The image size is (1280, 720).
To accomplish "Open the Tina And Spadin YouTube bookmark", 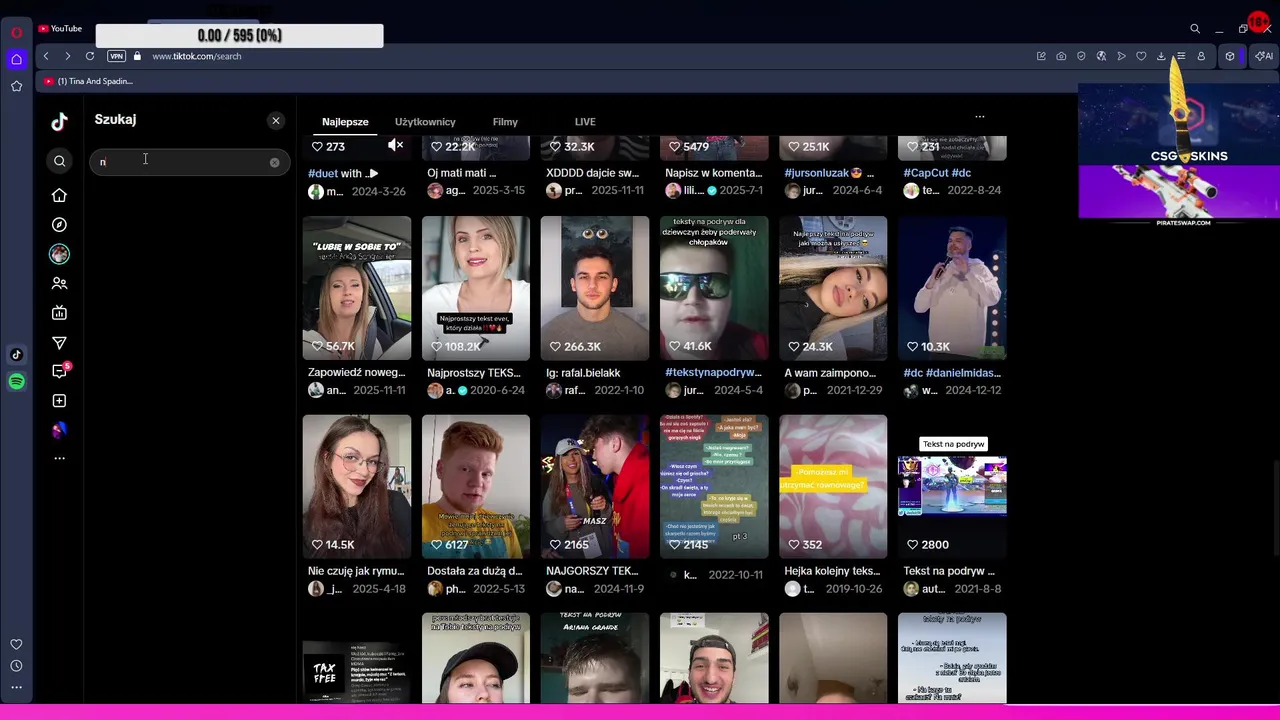I will tap(88, 81).
